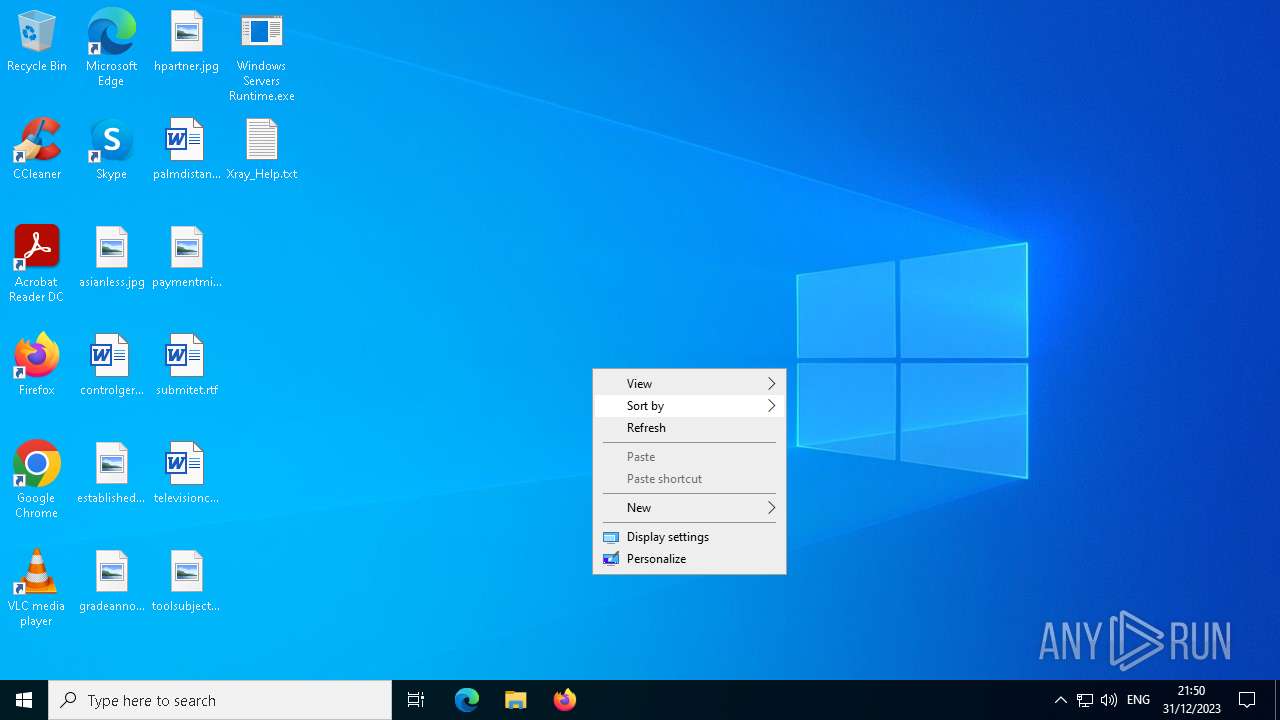Select the Acrobat Reader DC shortcut
The height and width of the screenshot is (720, 1280).
37,264
